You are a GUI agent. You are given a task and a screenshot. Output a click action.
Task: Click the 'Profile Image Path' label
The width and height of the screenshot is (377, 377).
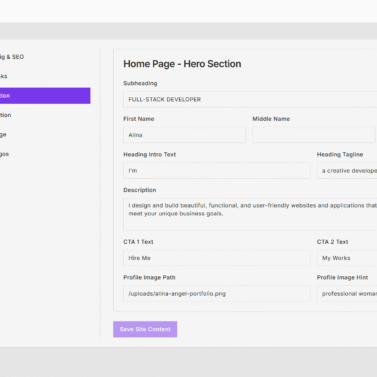149,278
